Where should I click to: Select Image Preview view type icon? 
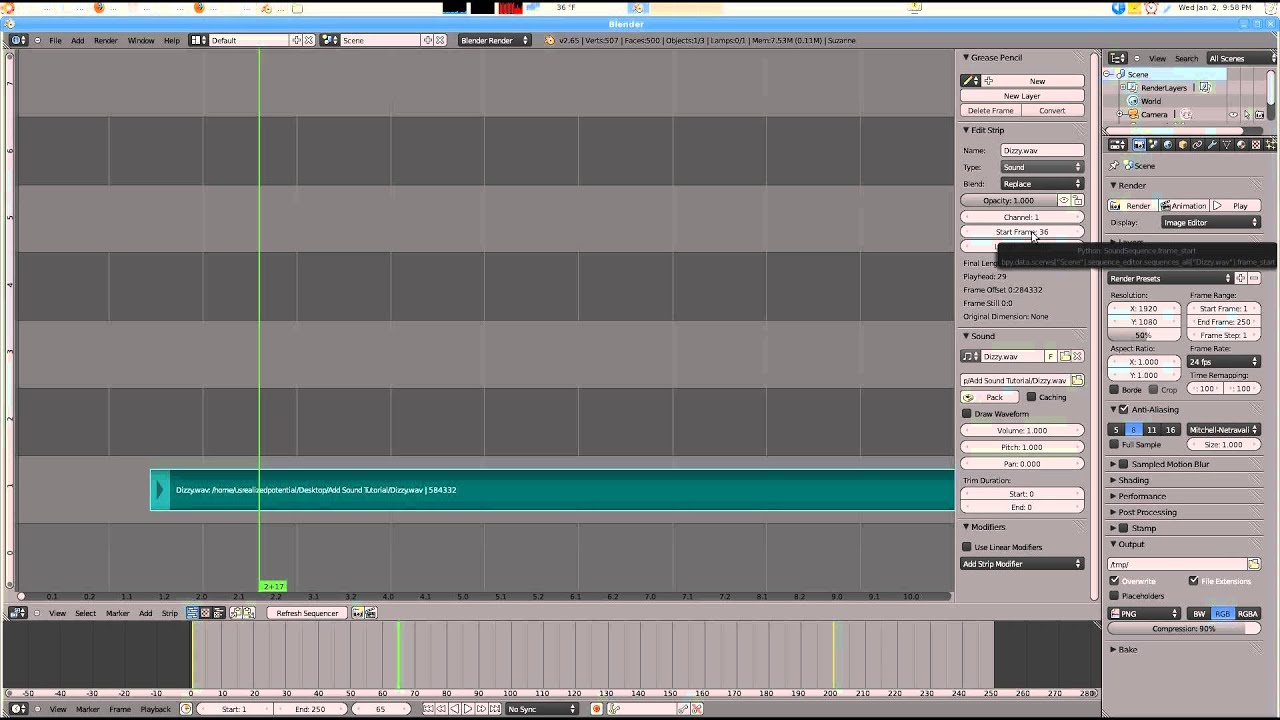[x=205, y=613]
